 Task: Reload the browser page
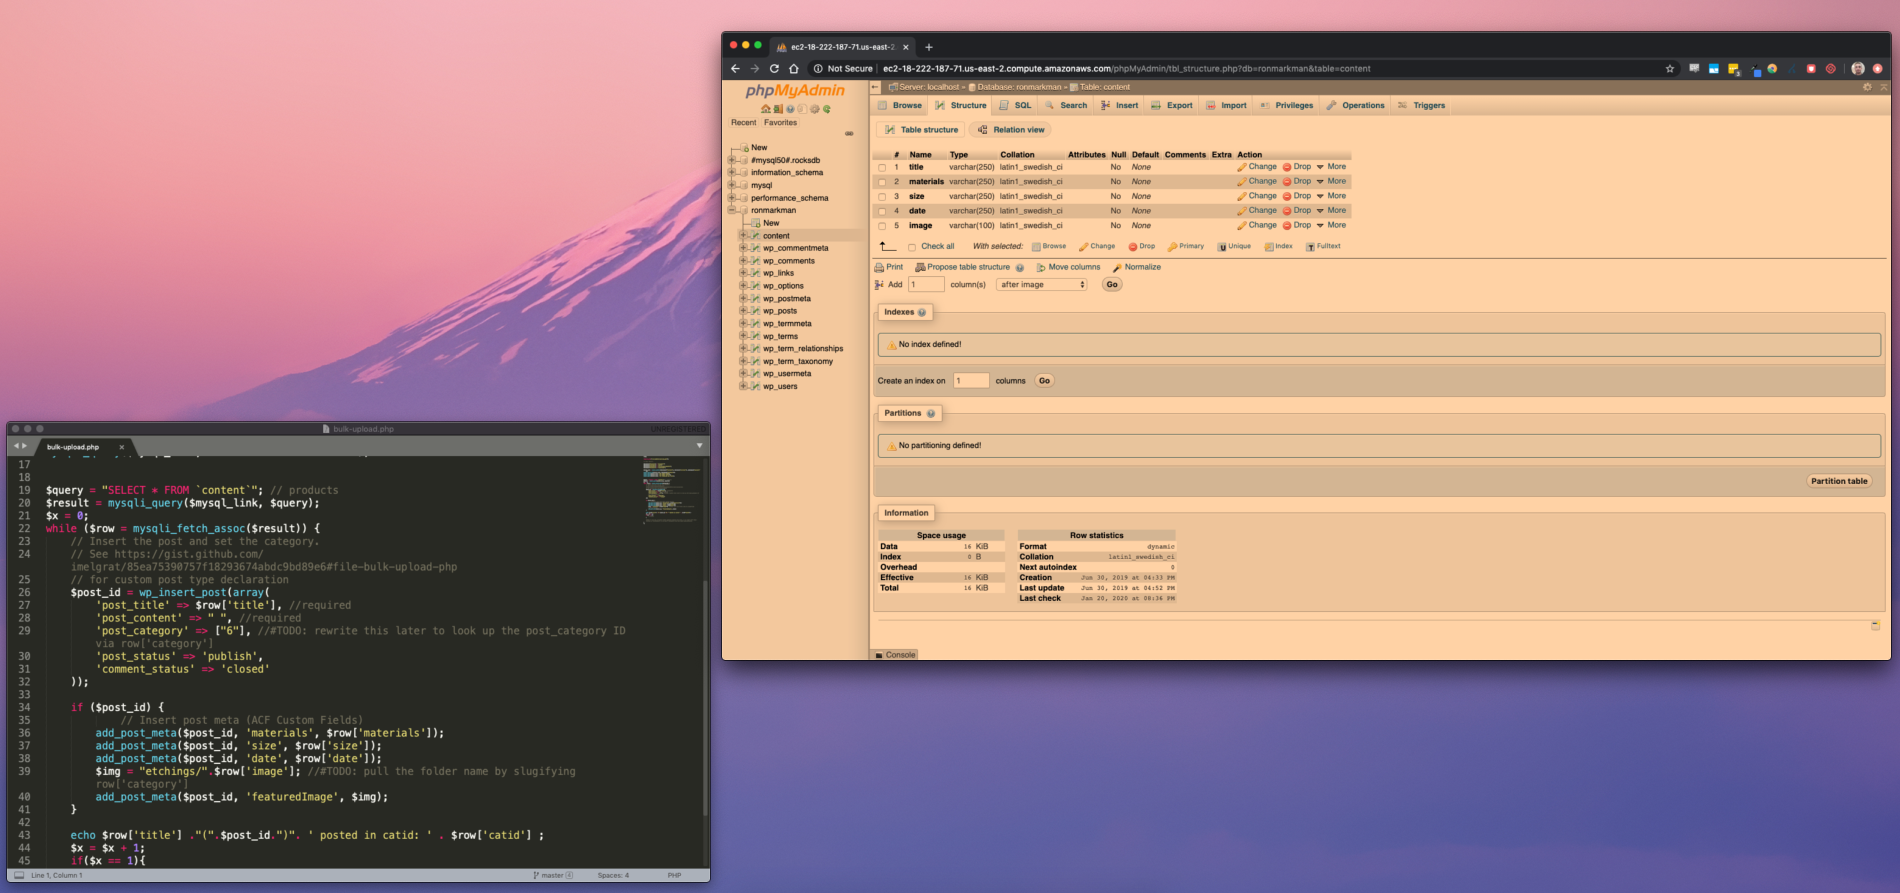pyautogui.click(x=774, y=69)
